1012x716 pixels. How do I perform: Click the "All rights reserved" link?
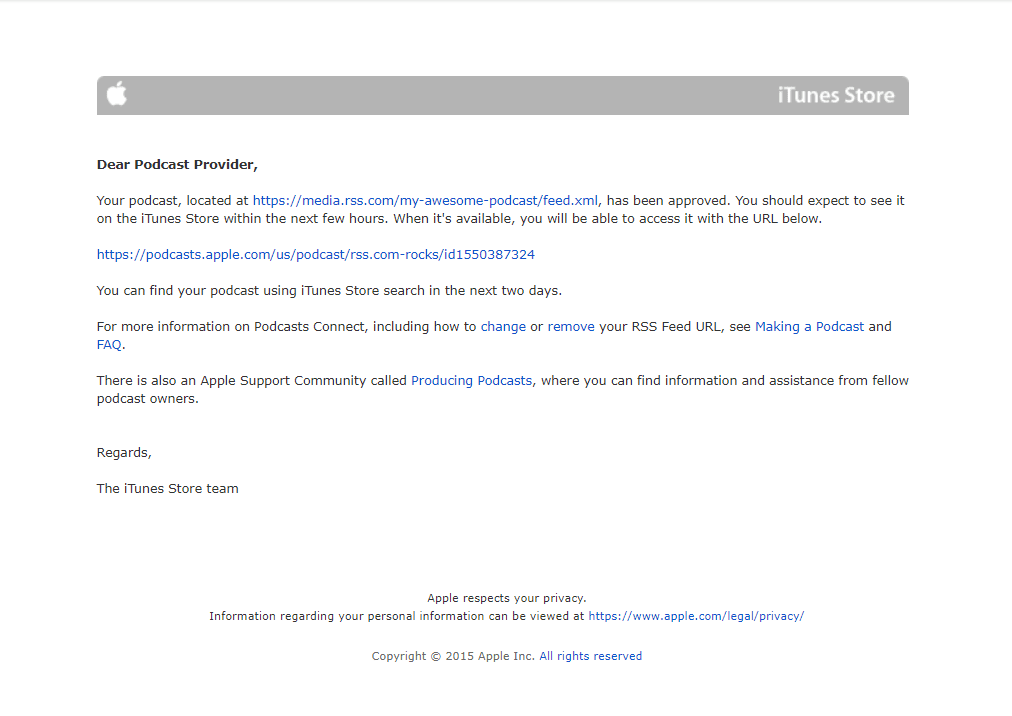click(x=591, y=656)
